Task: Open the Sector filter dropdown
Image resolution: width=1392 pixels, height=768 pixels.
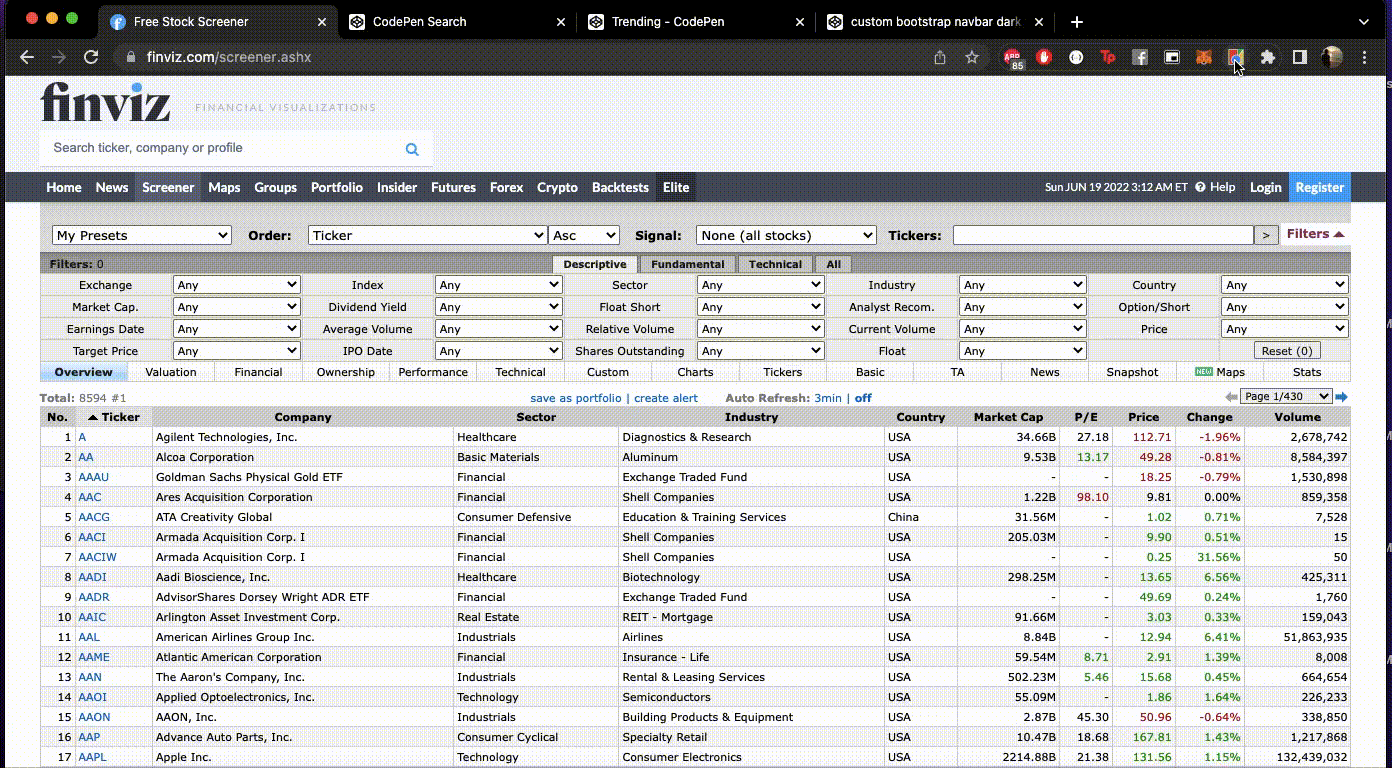Action: [x=761, y=285]
